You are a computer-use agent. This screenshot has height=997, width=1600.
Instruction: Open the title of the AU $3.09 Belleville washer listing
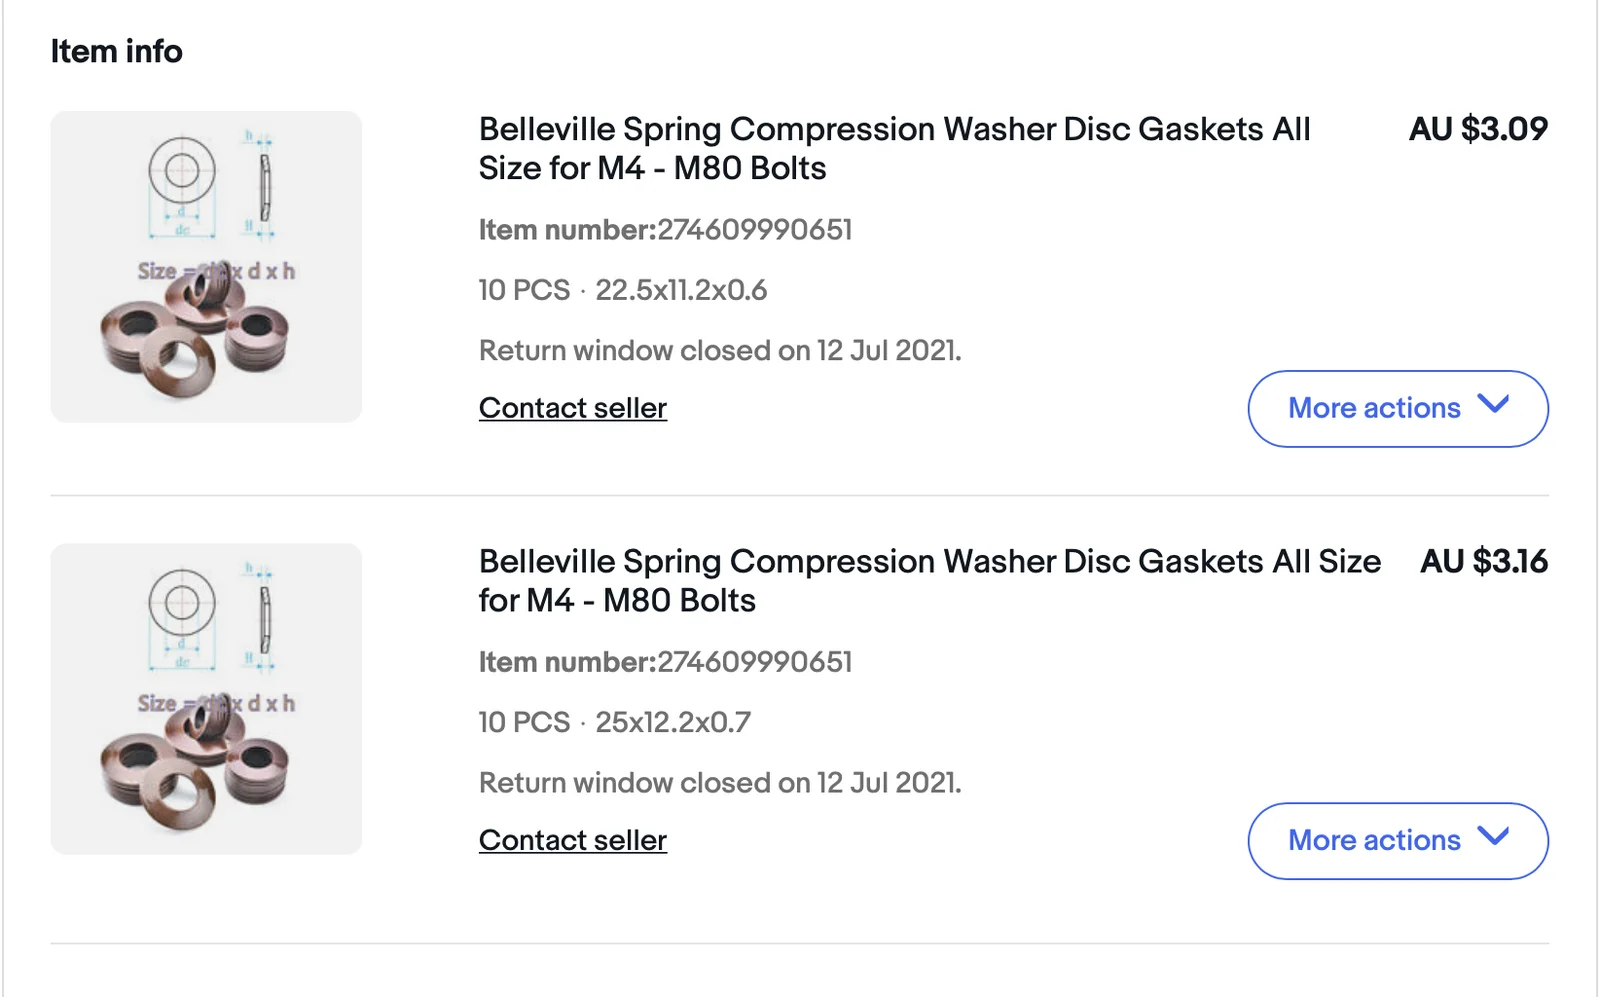[893, 148]
